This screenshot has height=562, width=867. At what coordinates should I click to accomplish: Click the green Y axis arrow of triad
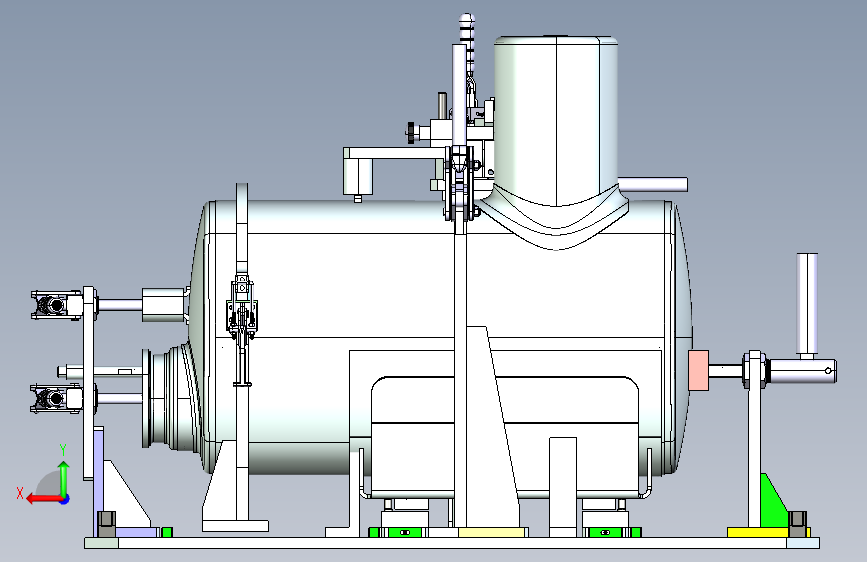(x=64, y=478)
